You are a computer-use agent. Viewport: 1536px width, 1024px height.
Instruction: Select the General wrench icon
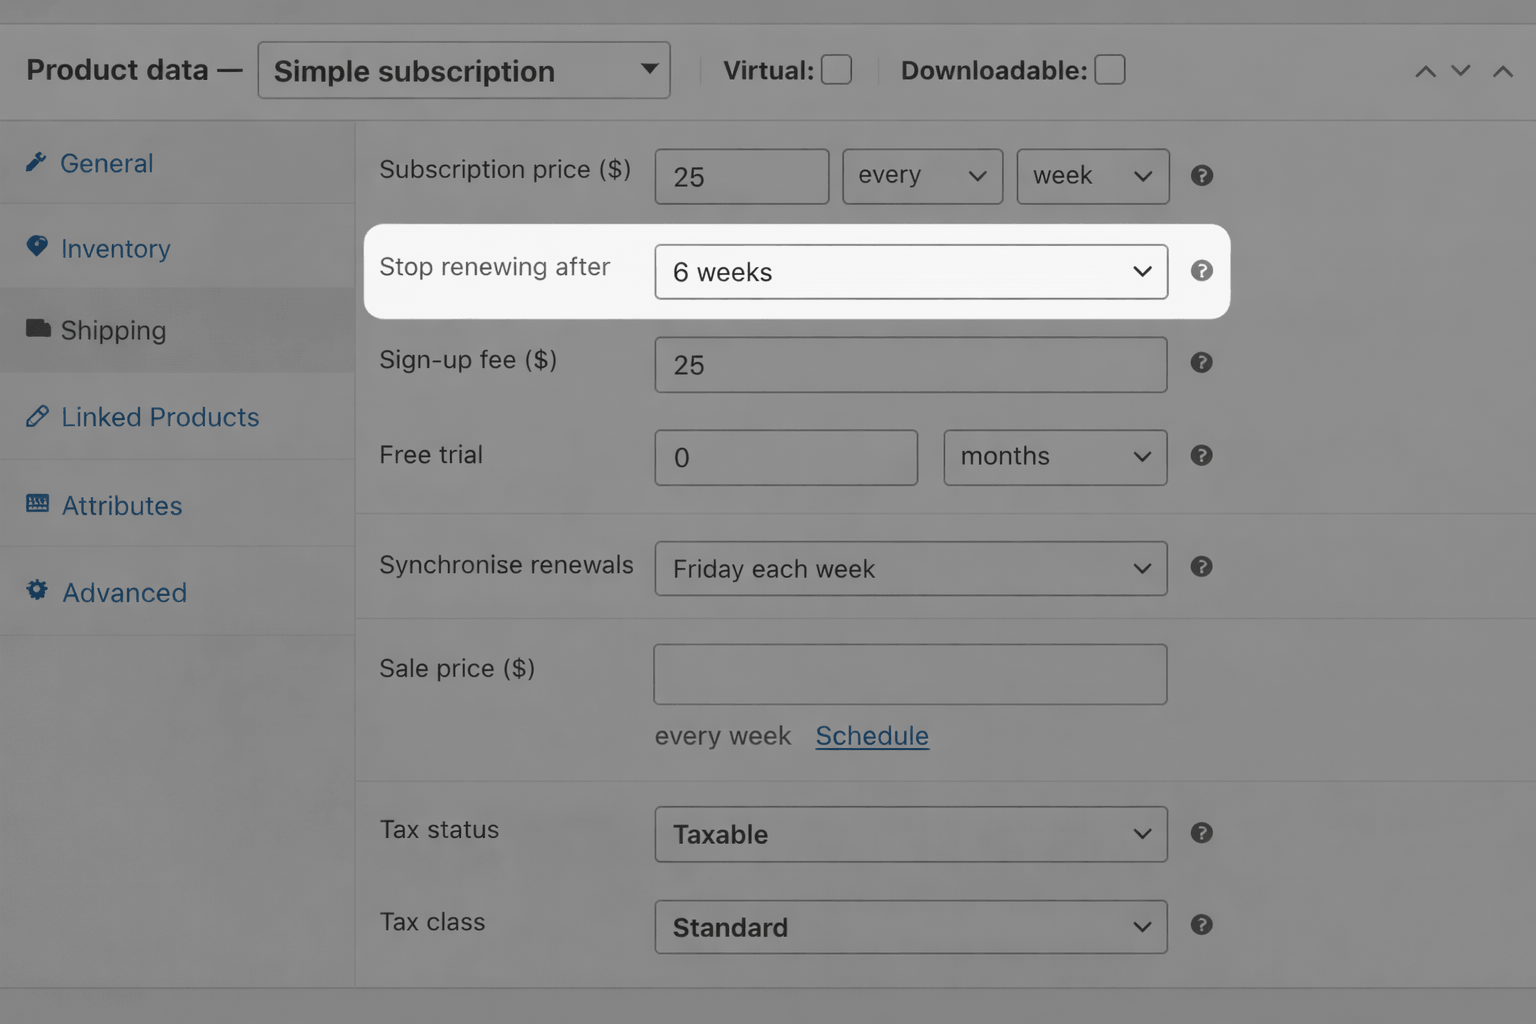[37, 160]
